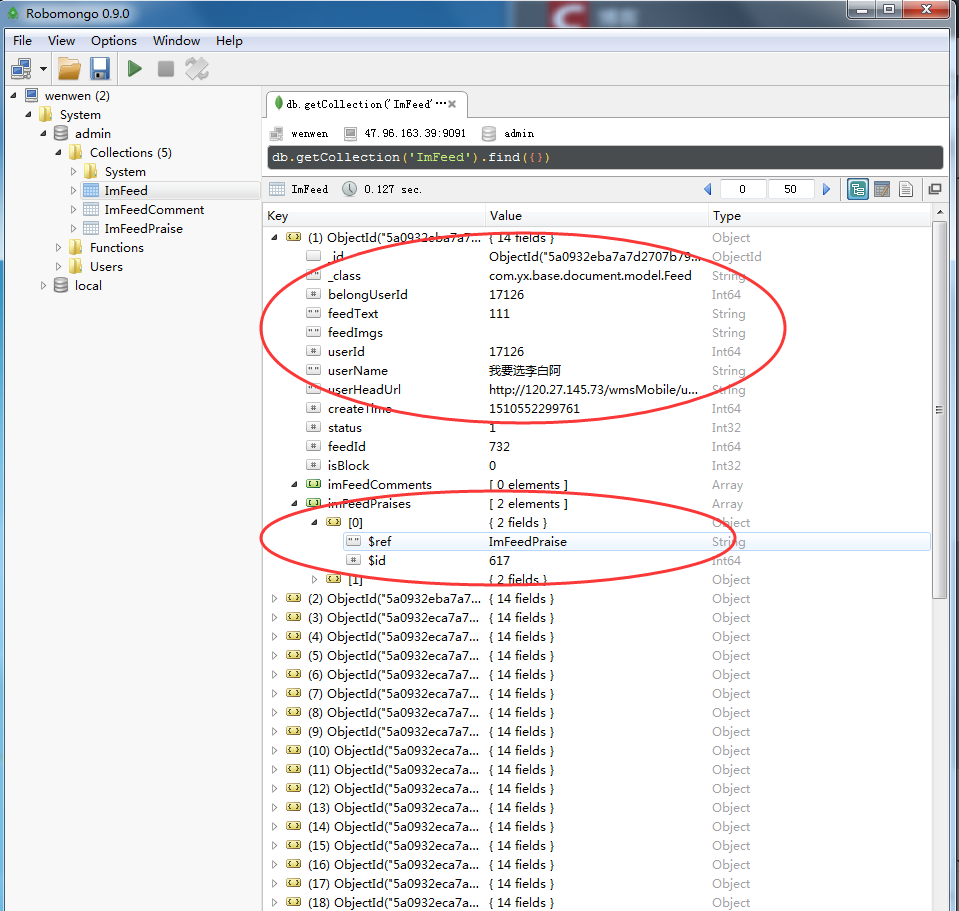Open the File menu

[23, 40]
